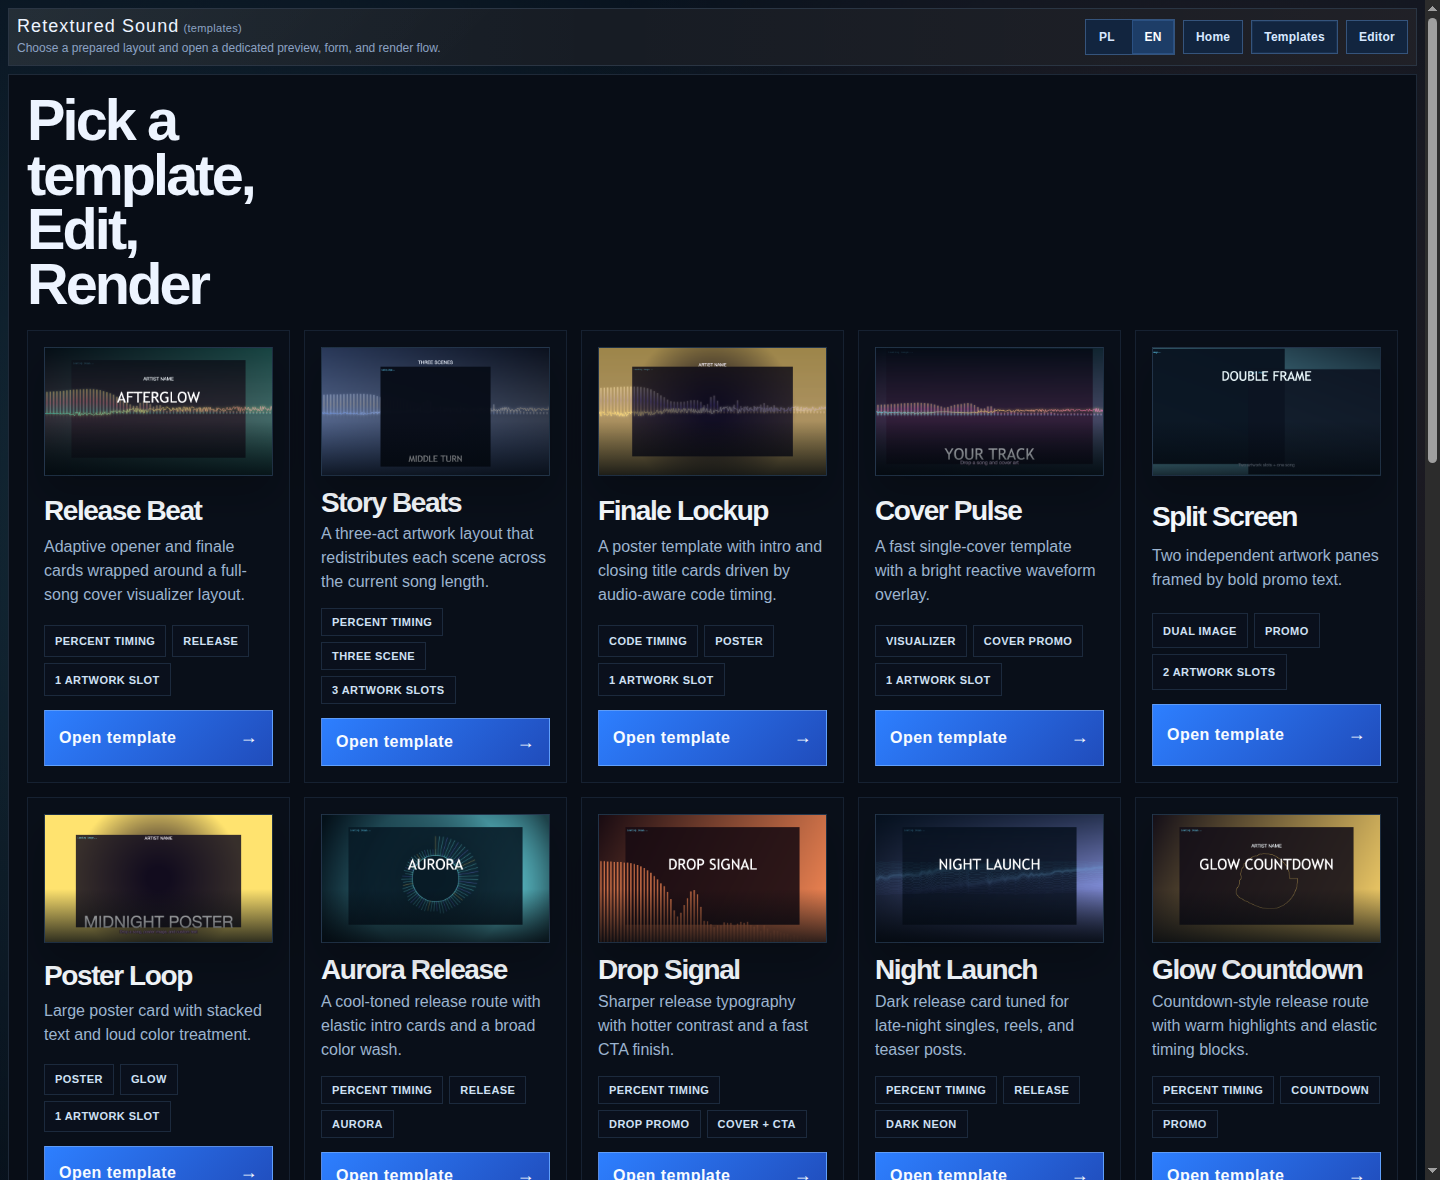Click the AURORA preview thumbnail

tap(435, 878)
